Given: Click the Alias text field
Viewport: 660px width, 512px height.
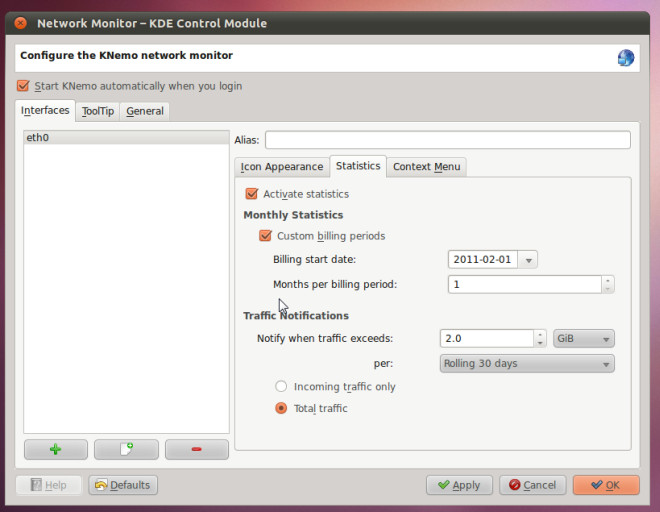Looking at the screenshot, I should (x=448, y=140).
